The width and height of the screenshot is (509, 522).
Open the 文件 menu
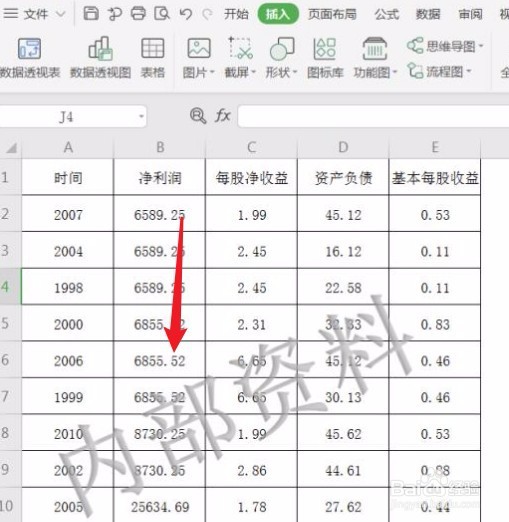point(36,14)
